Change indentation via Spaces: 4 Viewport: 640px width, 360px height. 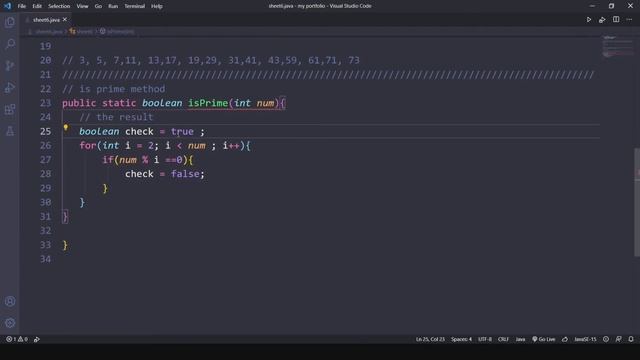[461, 339]
